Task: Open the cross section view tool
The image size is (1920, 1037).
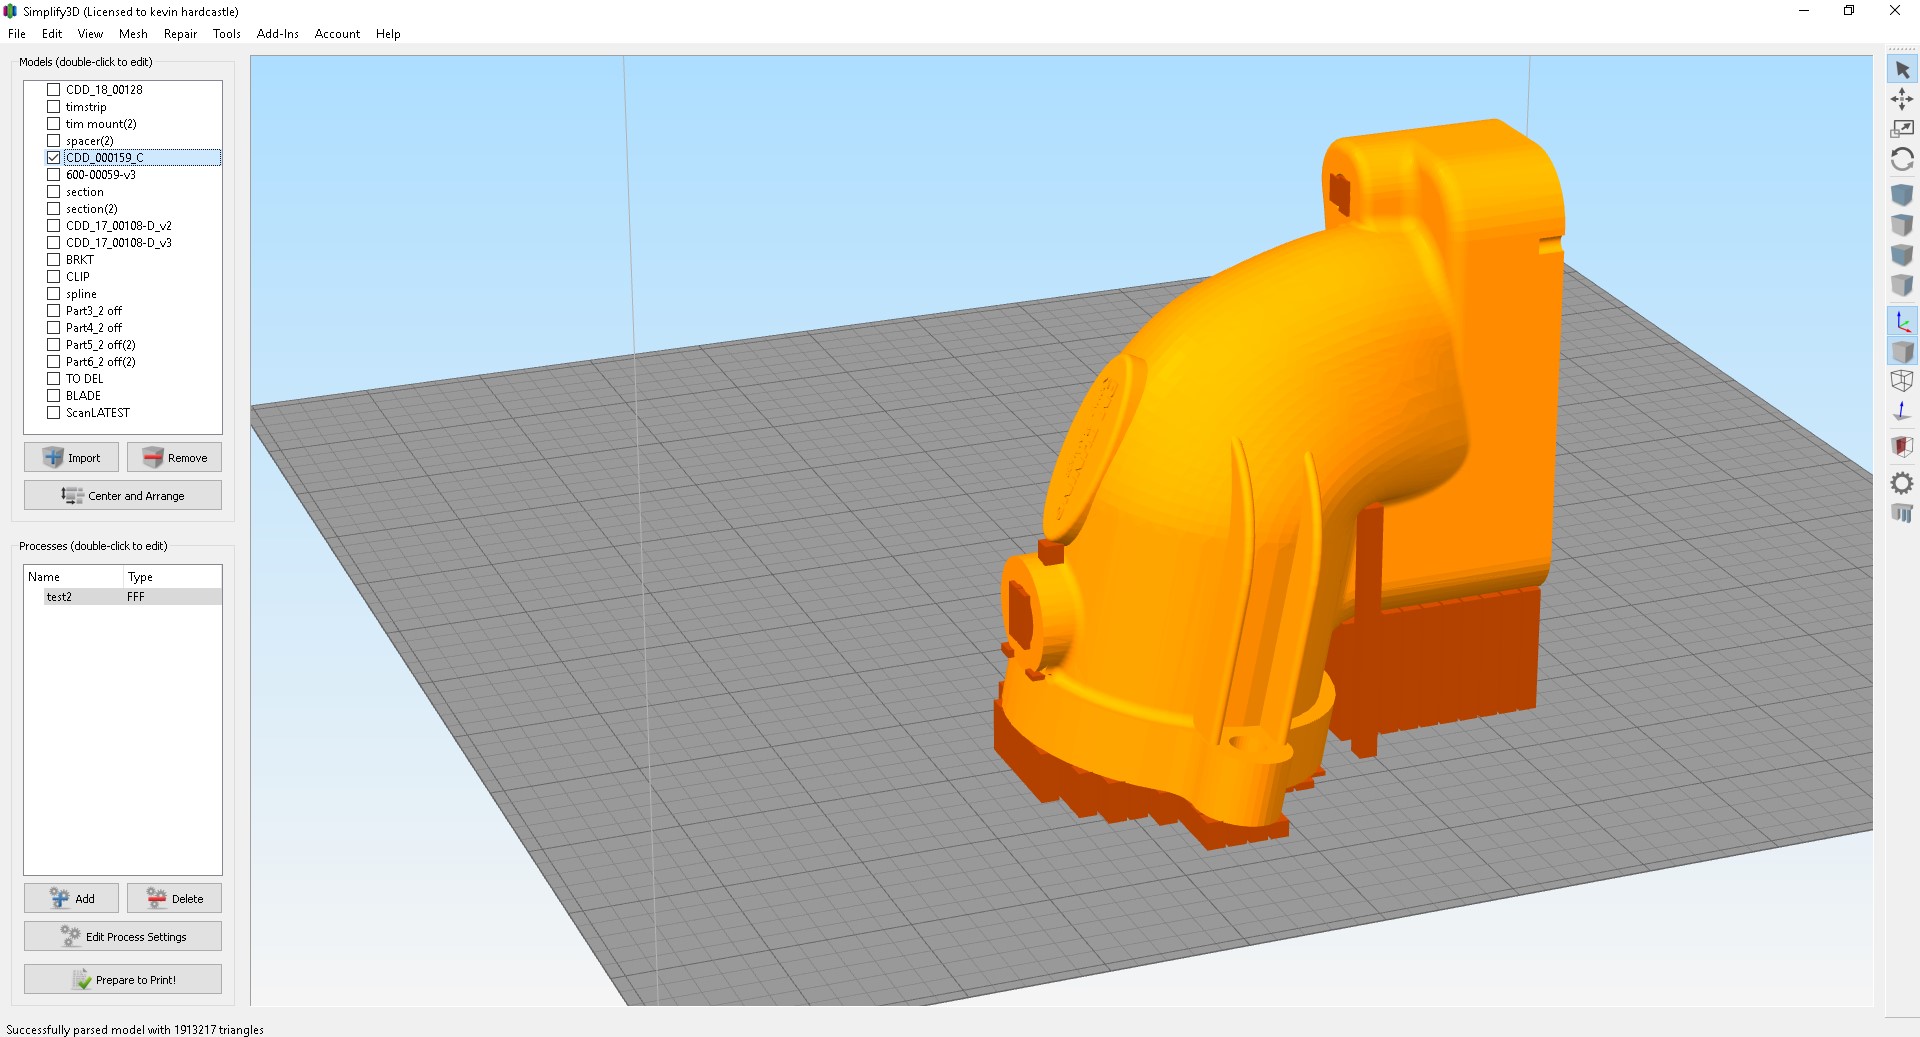Action: click(1902, 446)
